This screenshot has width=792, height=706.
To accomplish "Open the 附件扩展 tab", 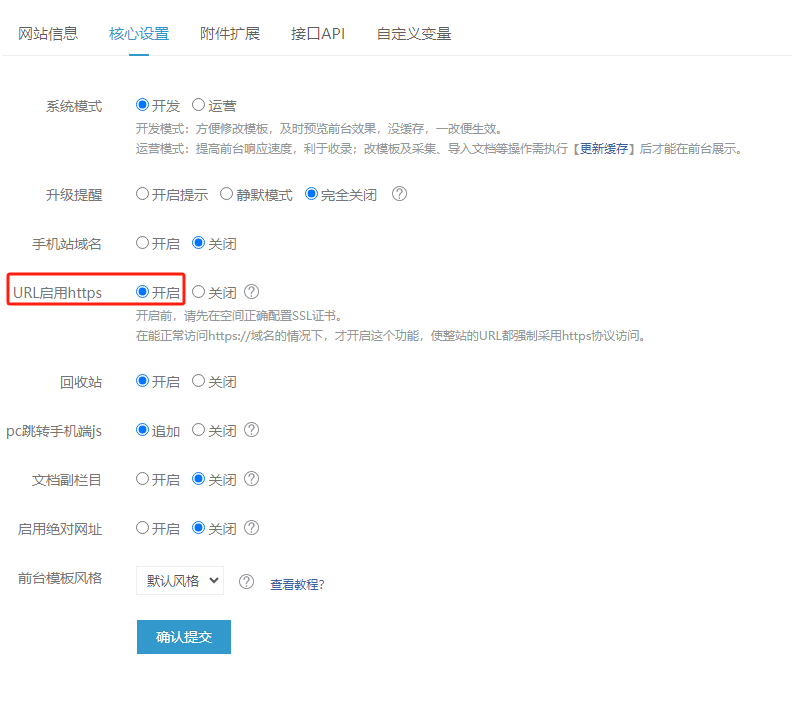I will pyautogui.click(x=230, y=34).
